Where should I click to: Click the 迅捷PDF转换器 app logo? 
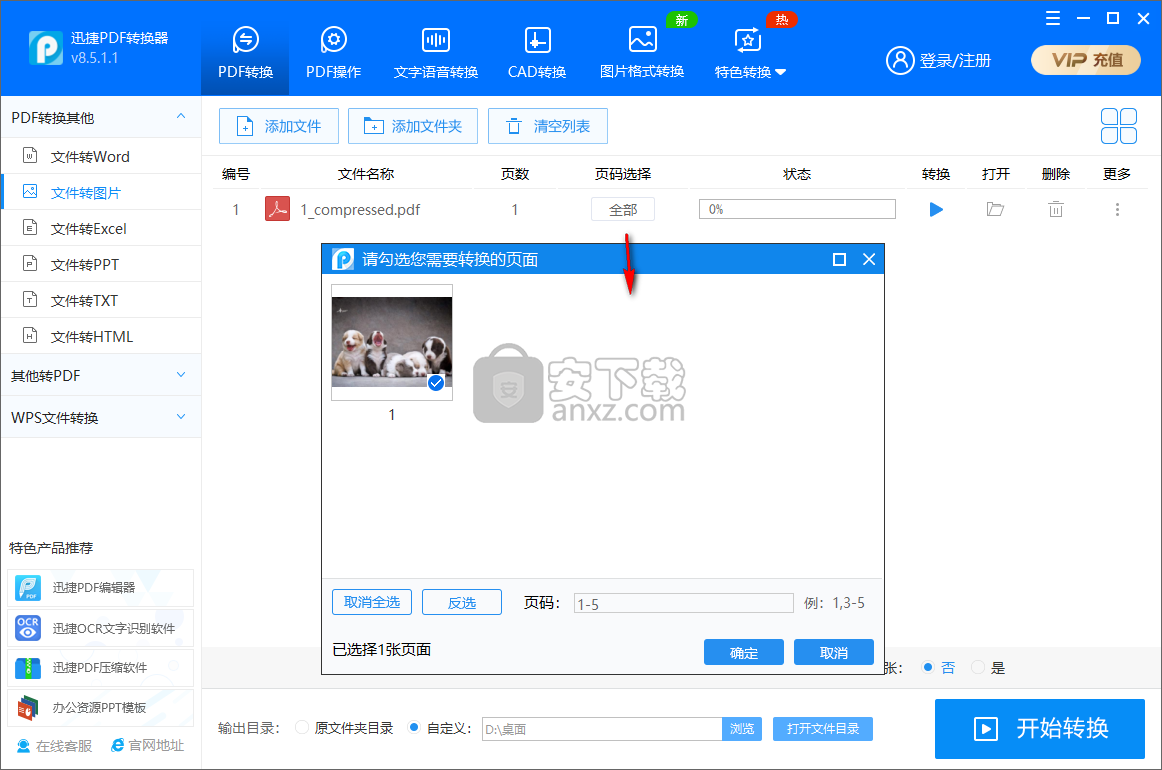point(46,48)
